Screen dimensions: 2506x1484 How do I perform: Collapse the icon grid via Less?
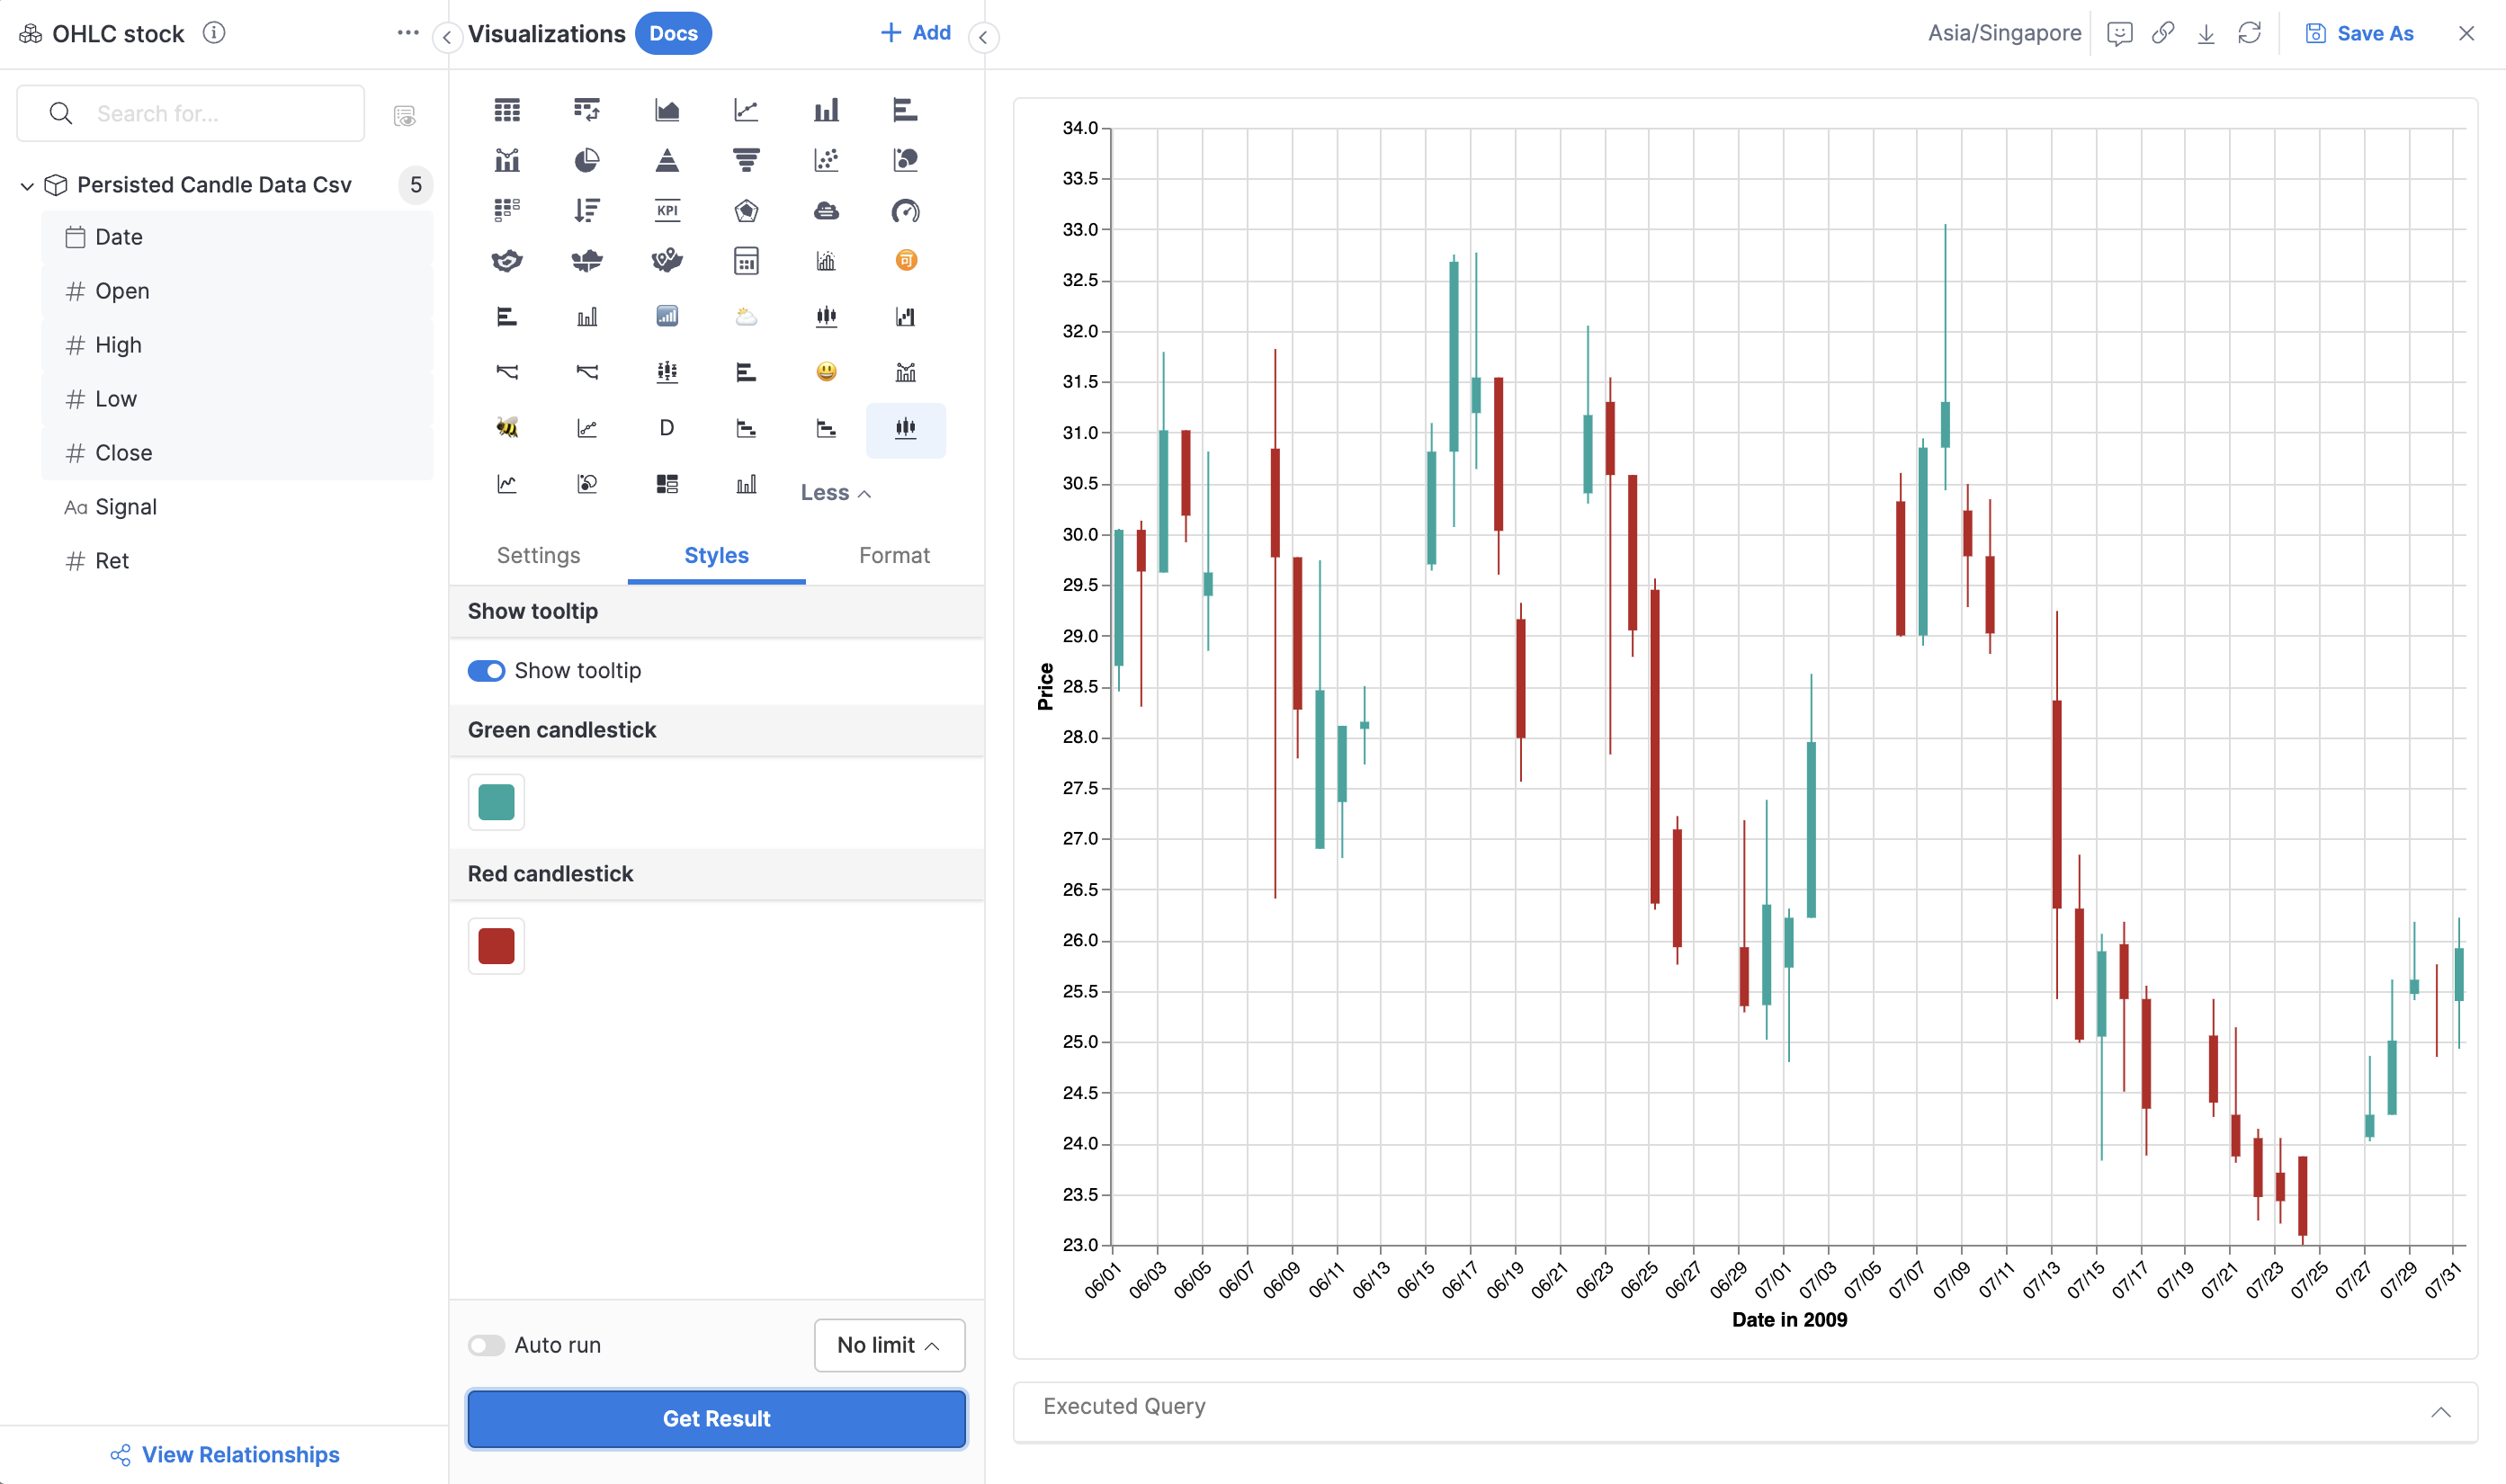834,492
